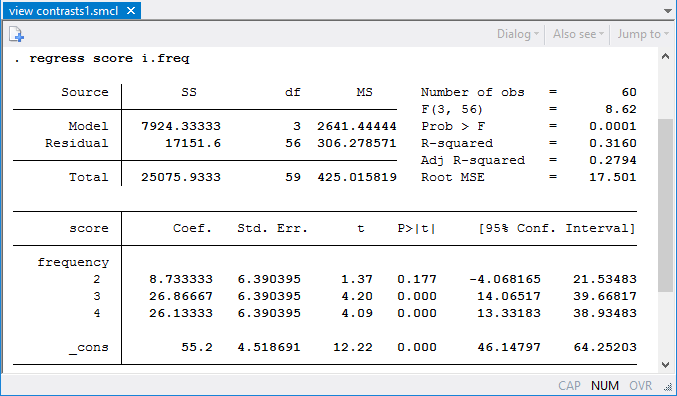Screen dimensions: 677x396
Task: Click the _cons t value 12.22
Action: pos(353,347)
